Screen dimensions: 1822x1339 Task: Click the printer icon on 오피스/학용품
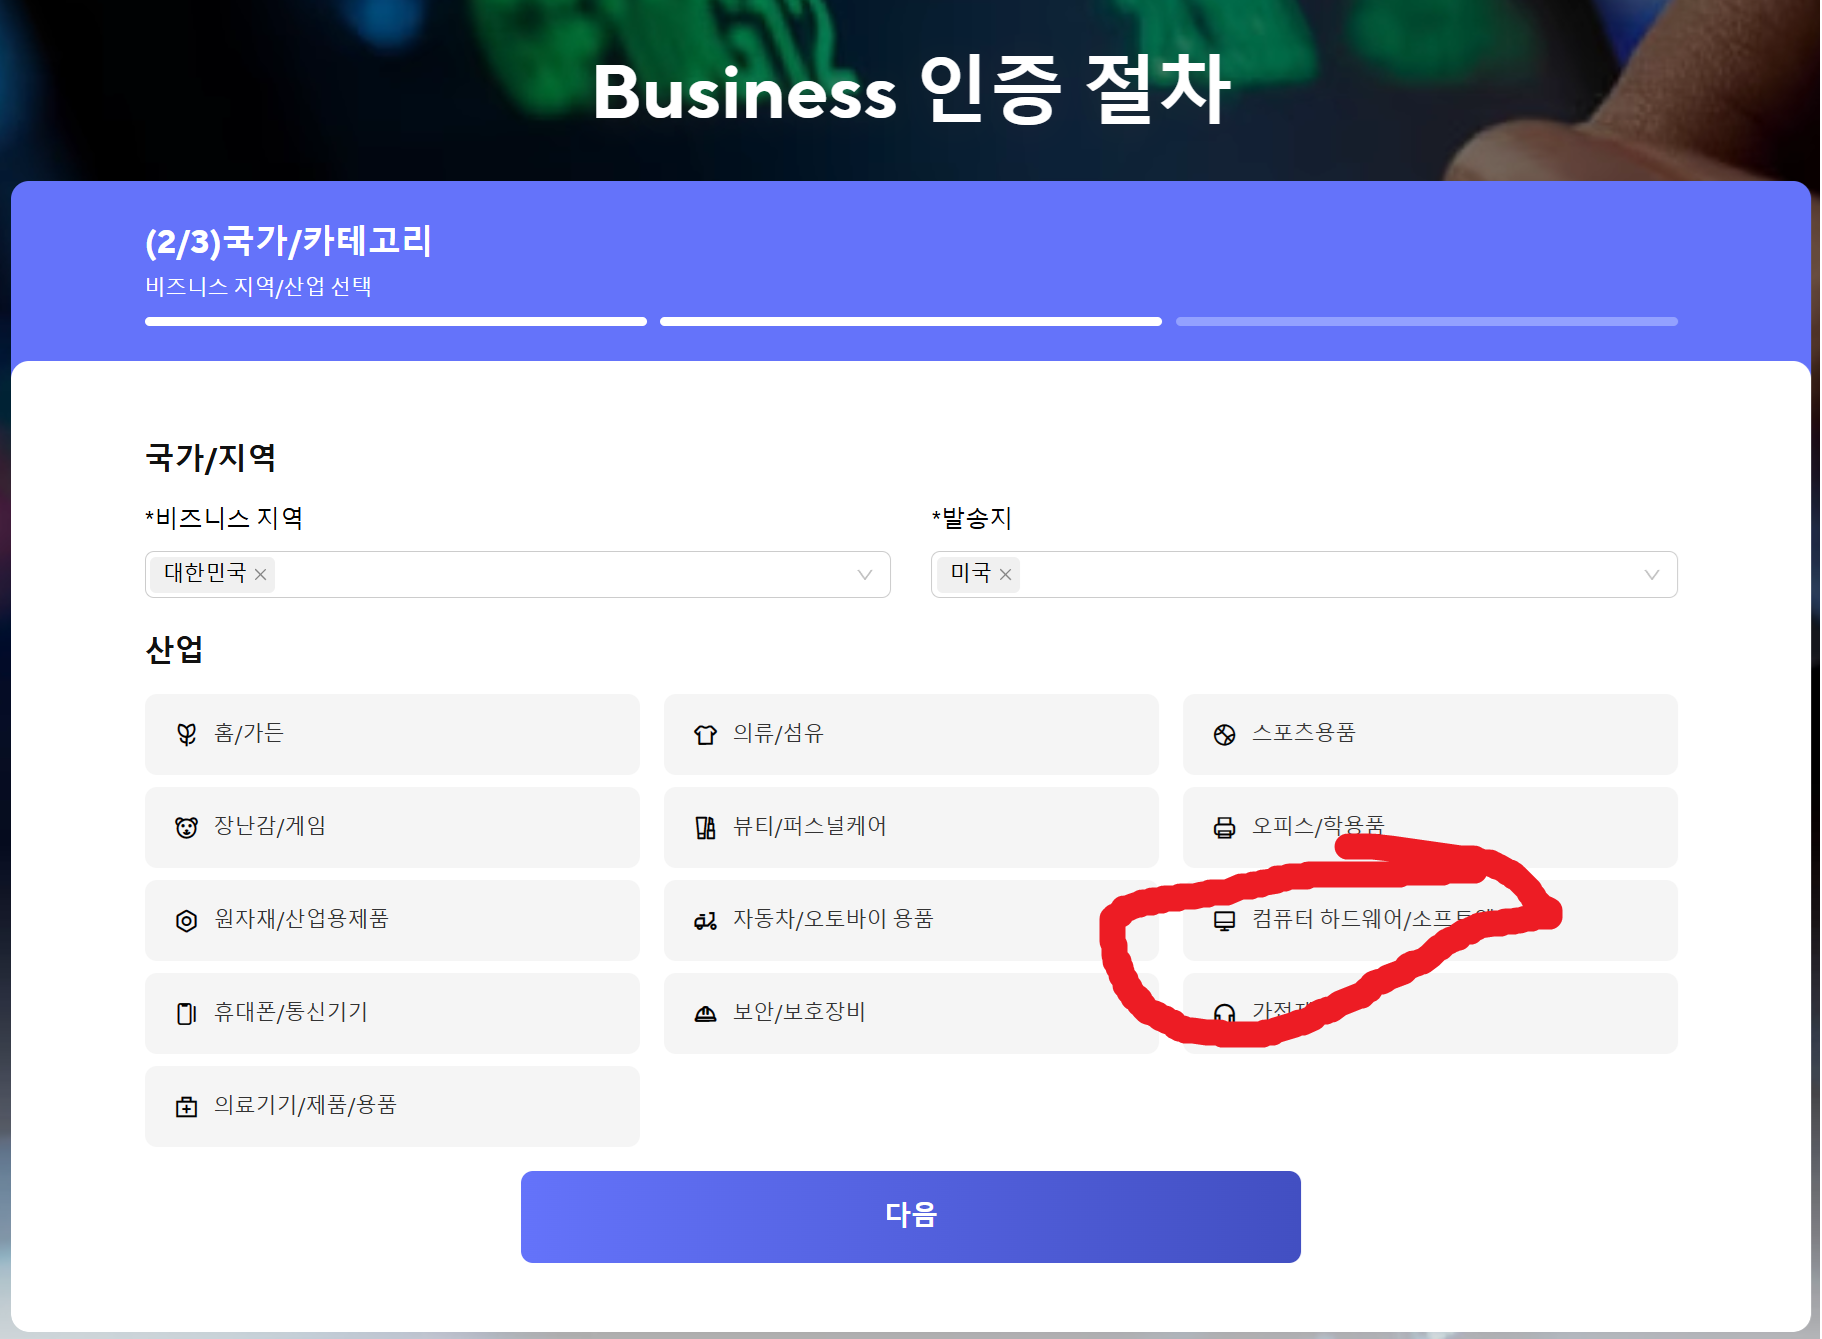pos(1225,827)
